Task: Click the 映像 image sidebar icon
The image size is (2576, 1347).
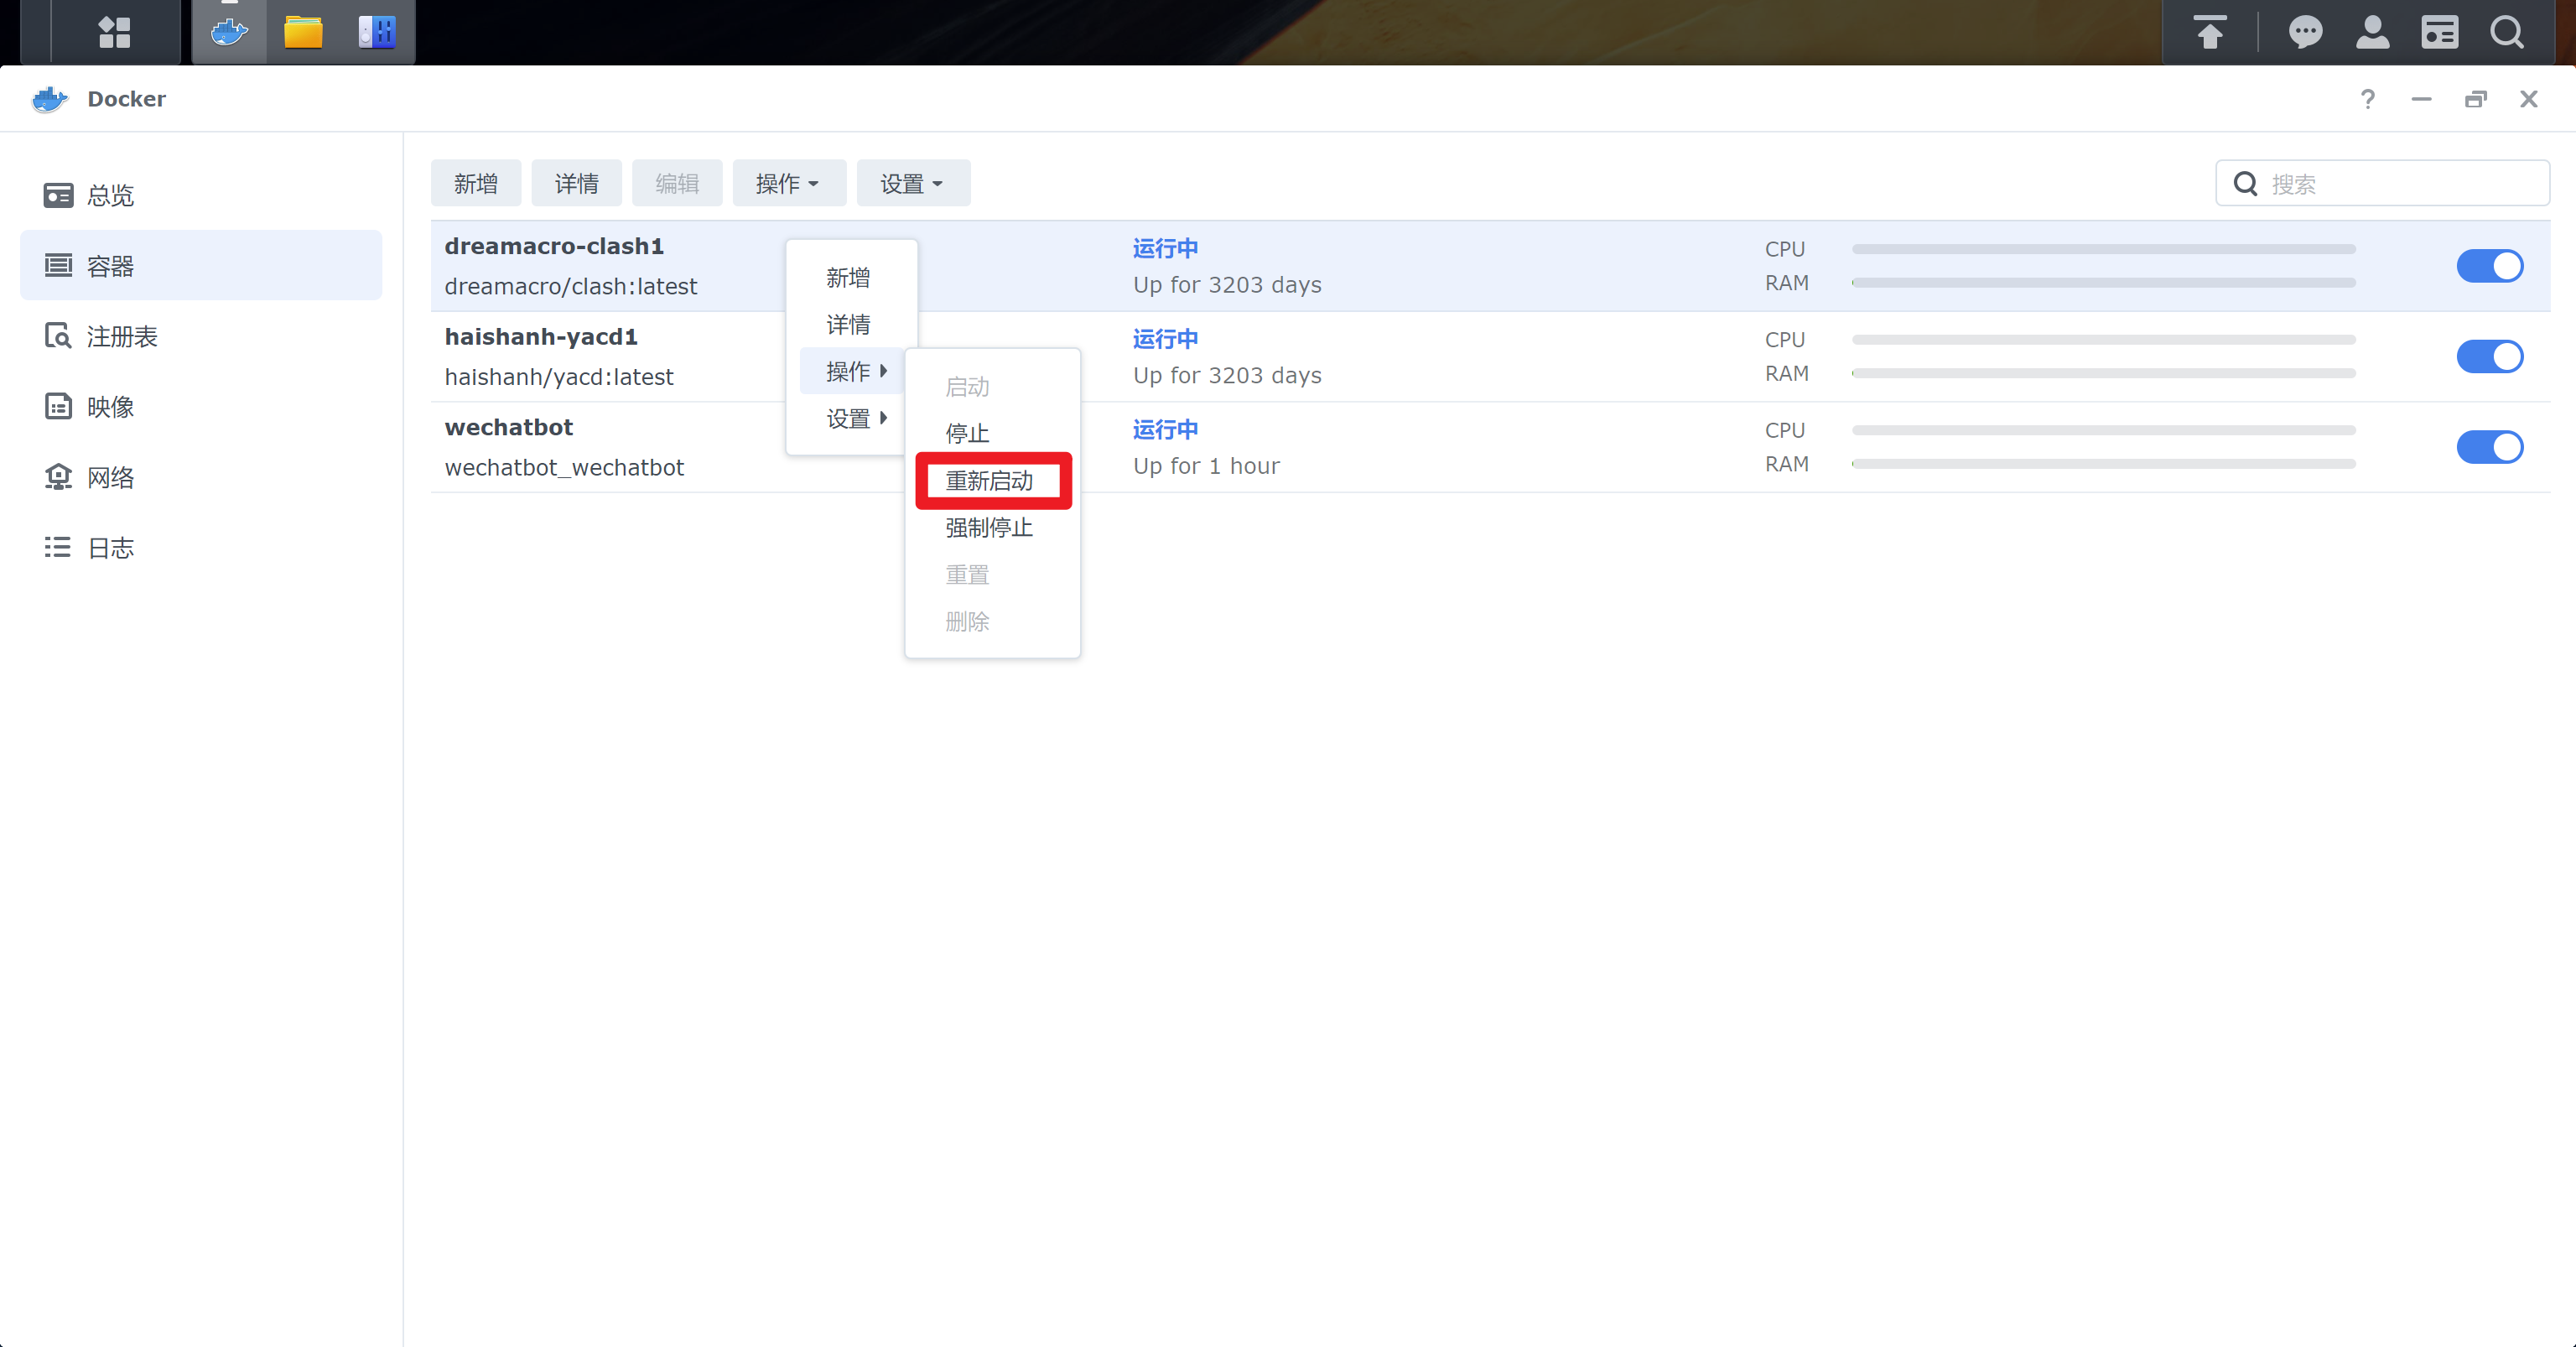Action: [58, 406]
